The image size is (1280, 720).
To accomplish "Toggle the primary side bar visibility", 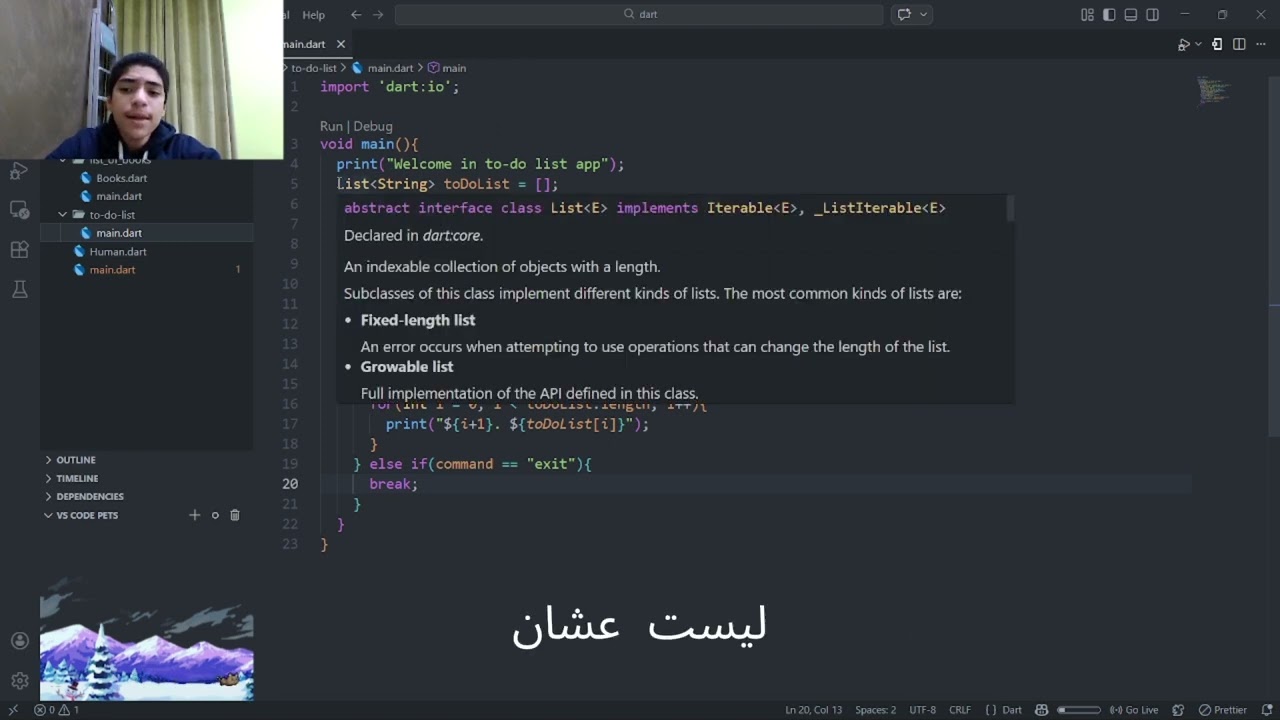I will [1109, 14].
